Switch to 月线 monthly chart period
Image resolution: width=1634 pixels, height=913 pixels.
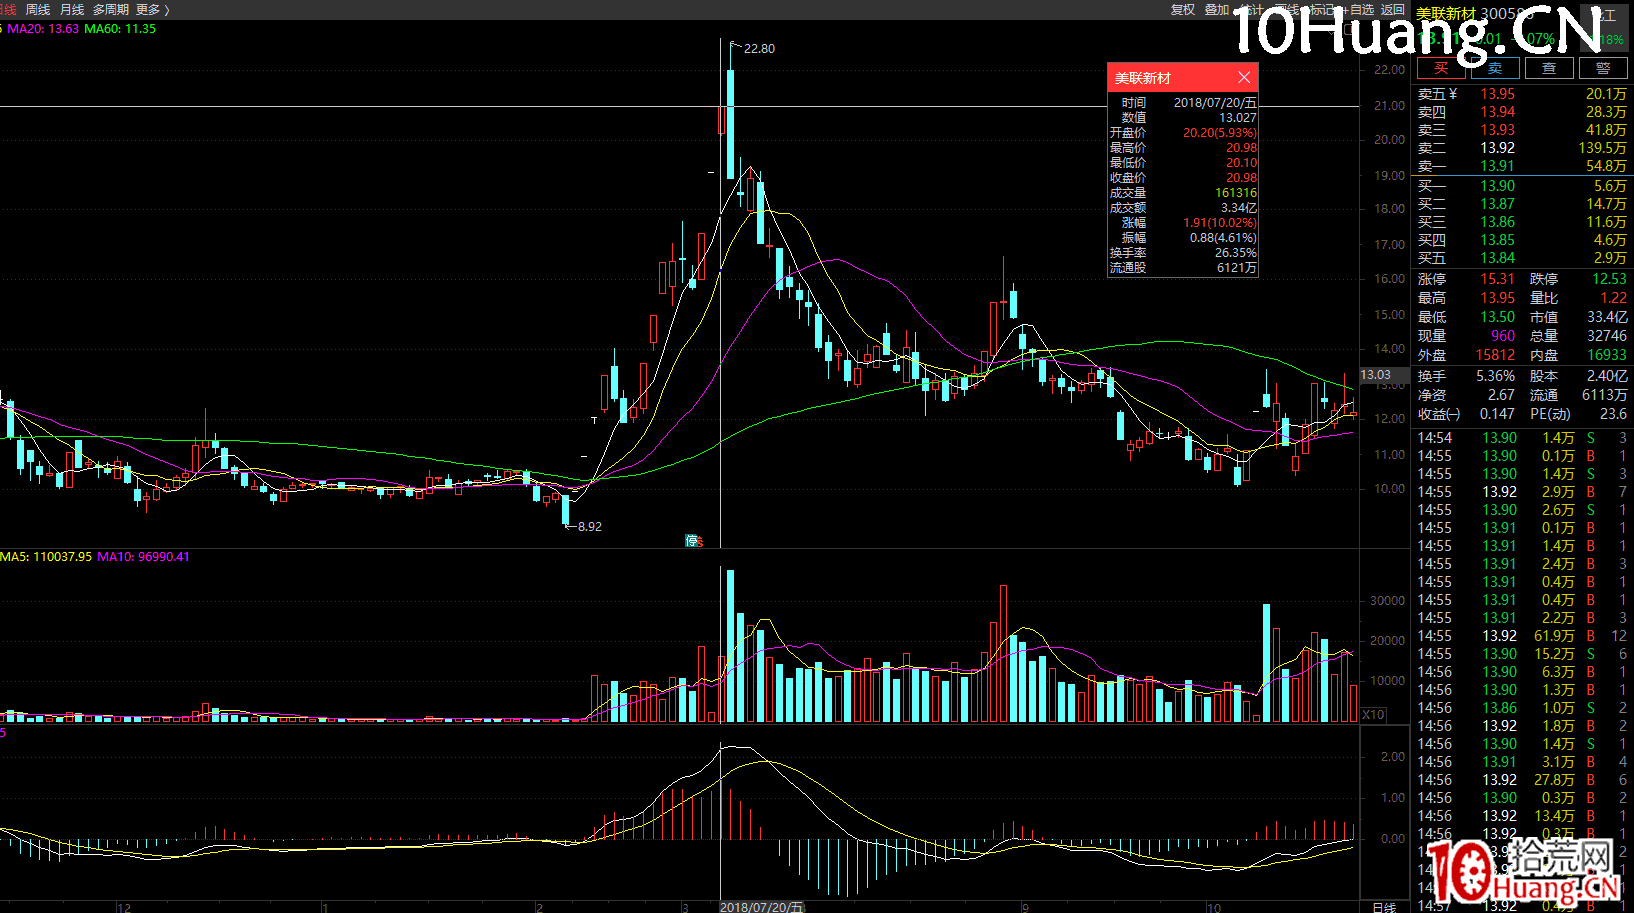pos(72,9)
